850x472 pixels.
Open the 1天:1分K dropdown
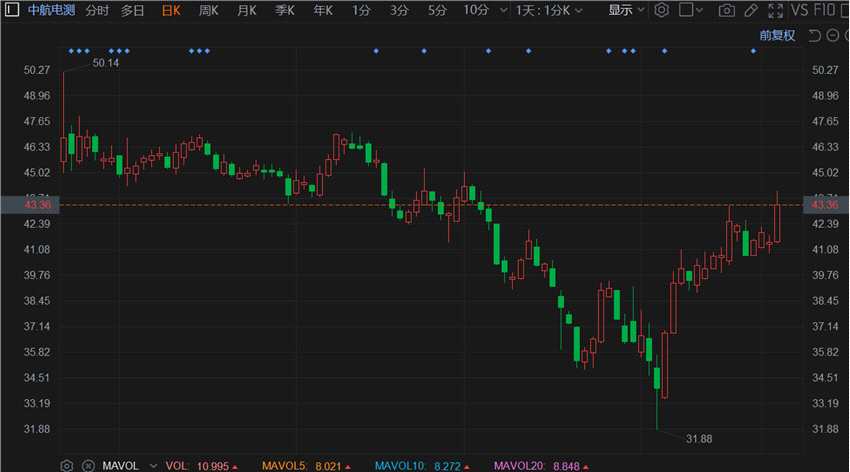tap(549, 10)
